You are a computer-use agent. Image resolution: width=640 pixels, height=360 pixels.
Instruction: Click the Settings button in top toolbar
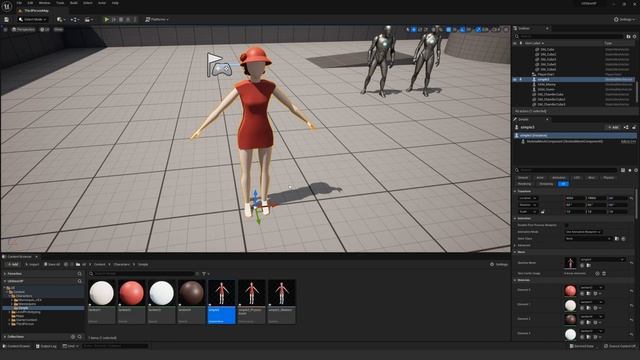(624, 19)
